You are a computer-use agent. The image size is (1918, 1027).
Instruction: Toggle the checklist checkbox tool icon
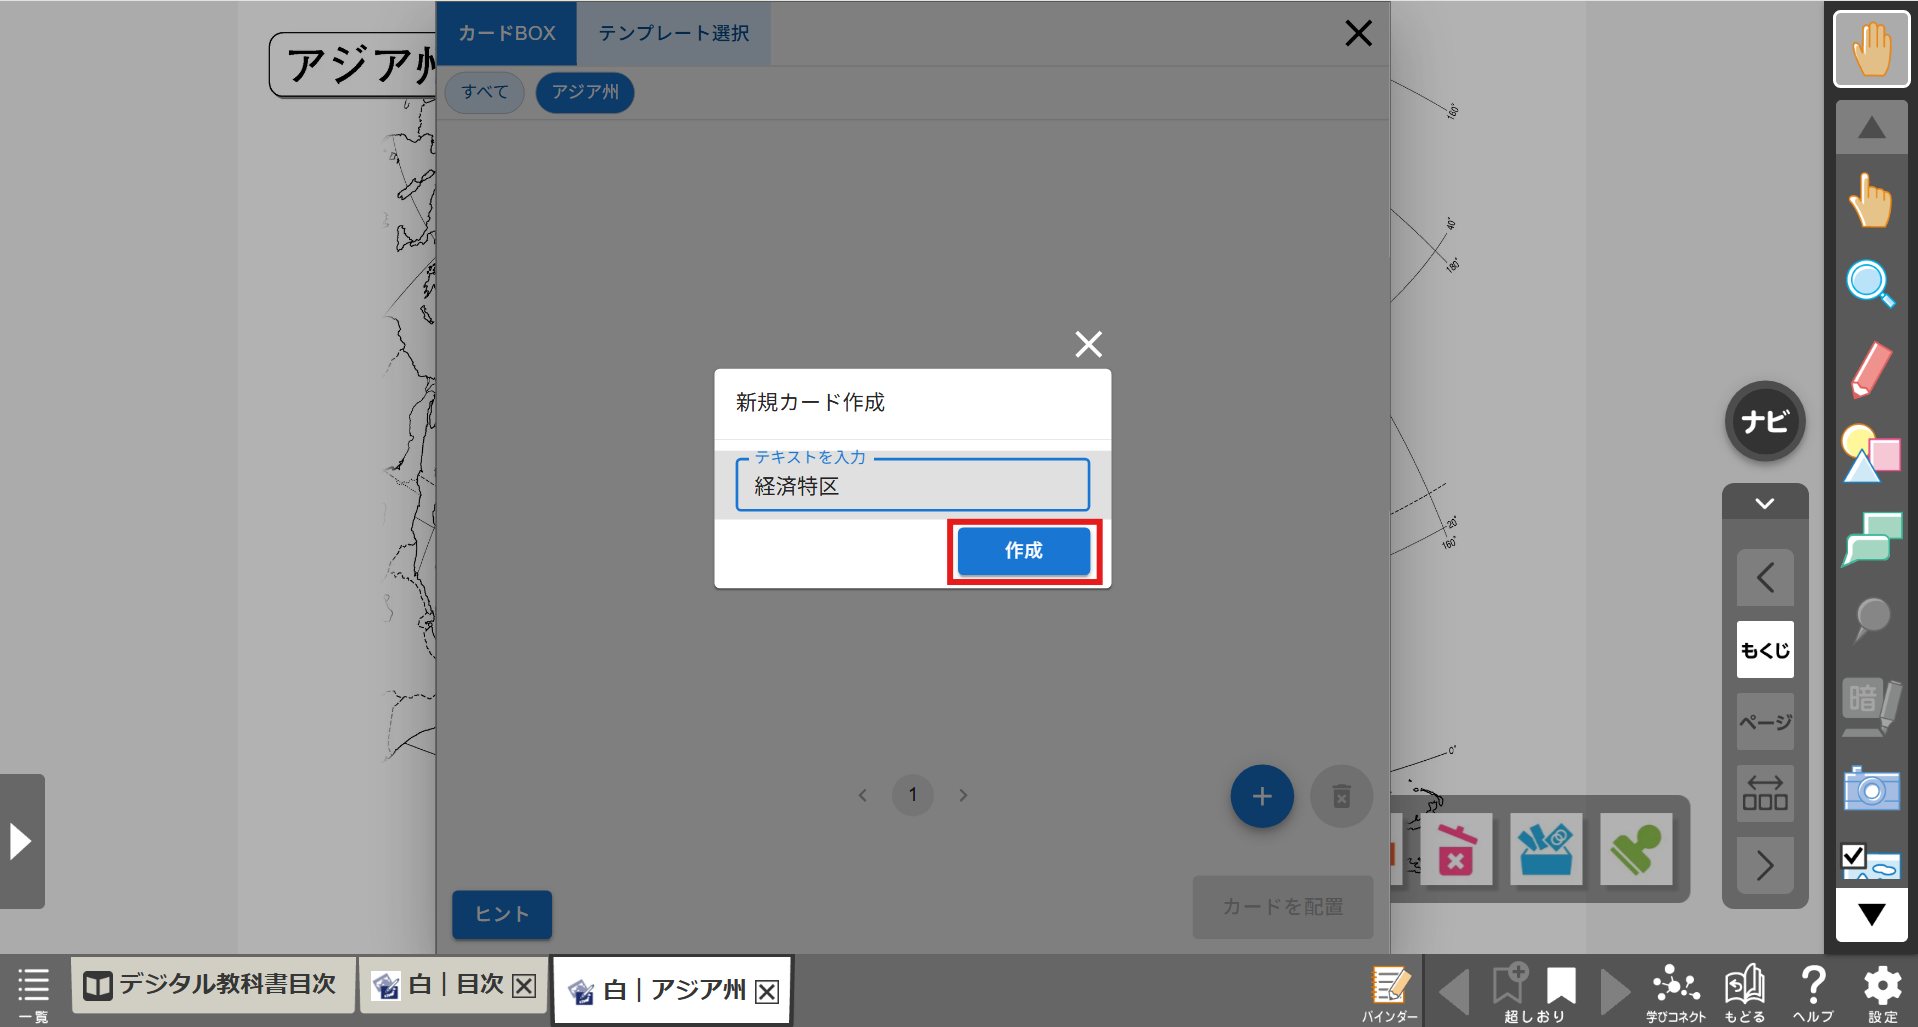click(x=1868, y=861)
